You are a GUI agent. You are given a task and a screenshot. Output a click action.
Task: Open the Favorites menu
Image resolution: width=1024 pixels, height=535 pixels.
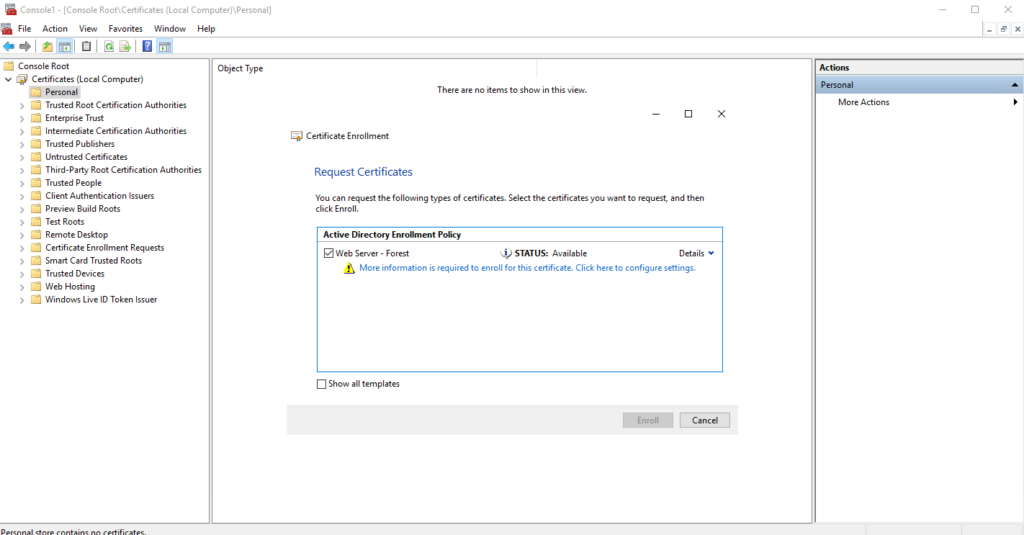tap(125, 29)
